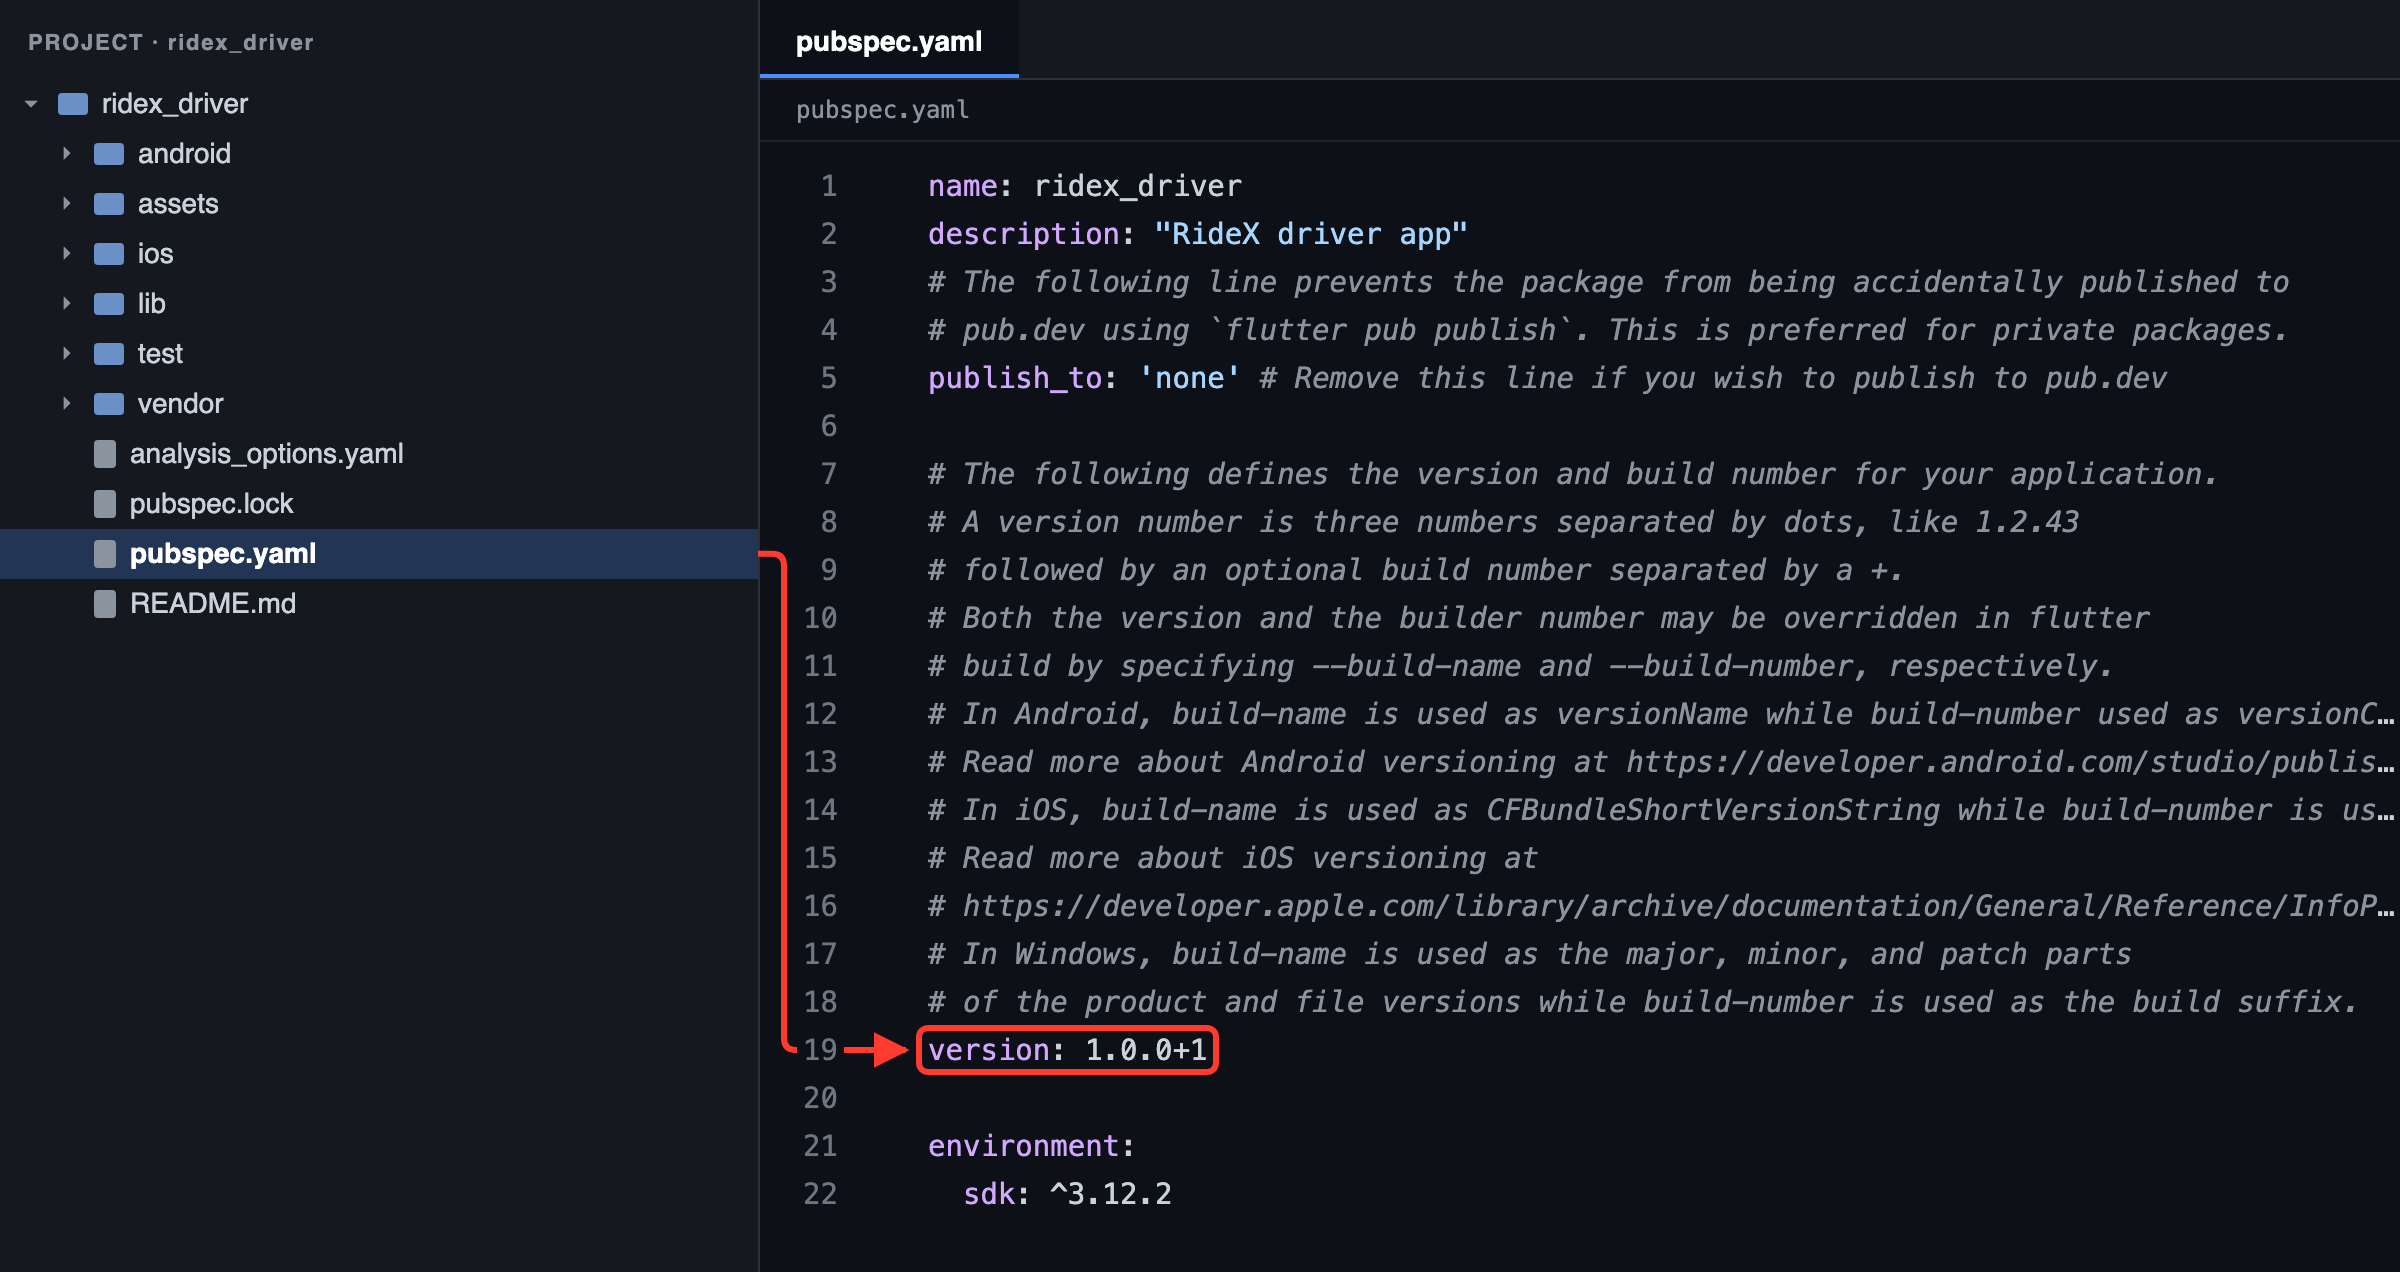Viewport: 2400px width, 1272px height.
Task: Expand the lib folder arrow
Action: 66,304
